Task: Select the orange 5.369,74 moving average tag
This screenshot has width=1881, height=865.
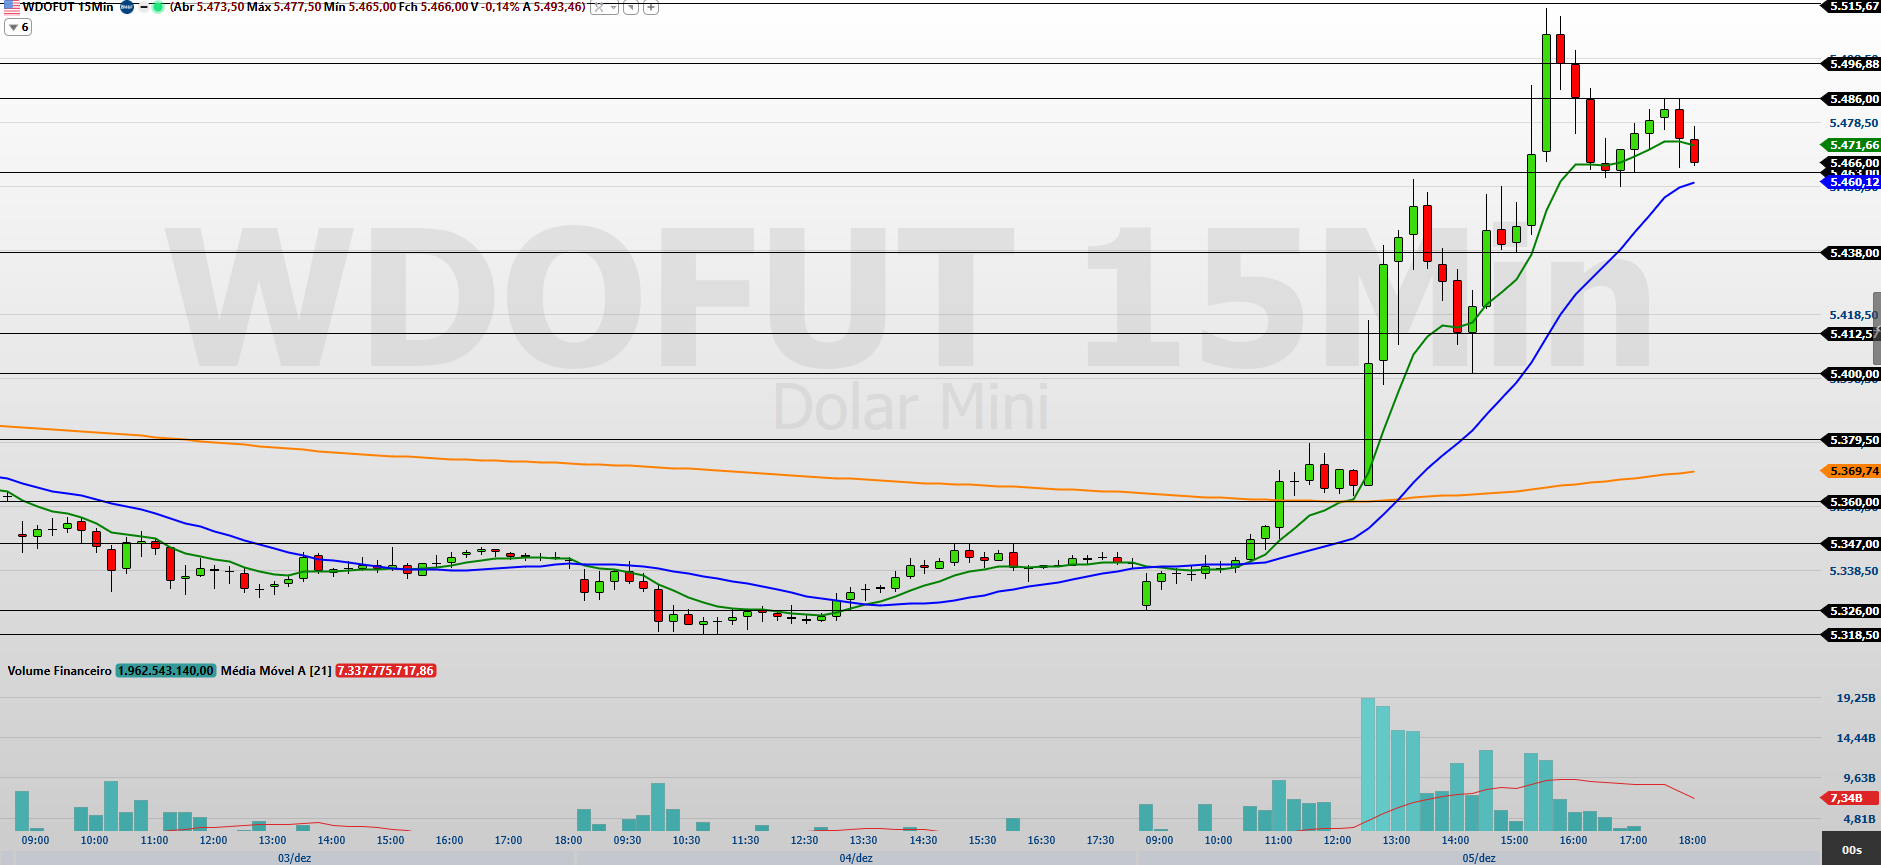Action: point(1851,471)
